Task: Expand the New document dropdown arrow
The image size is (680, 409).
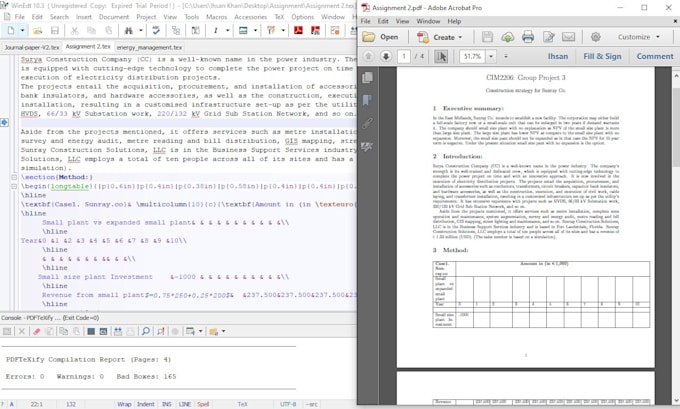Action: tap(22, 30)
